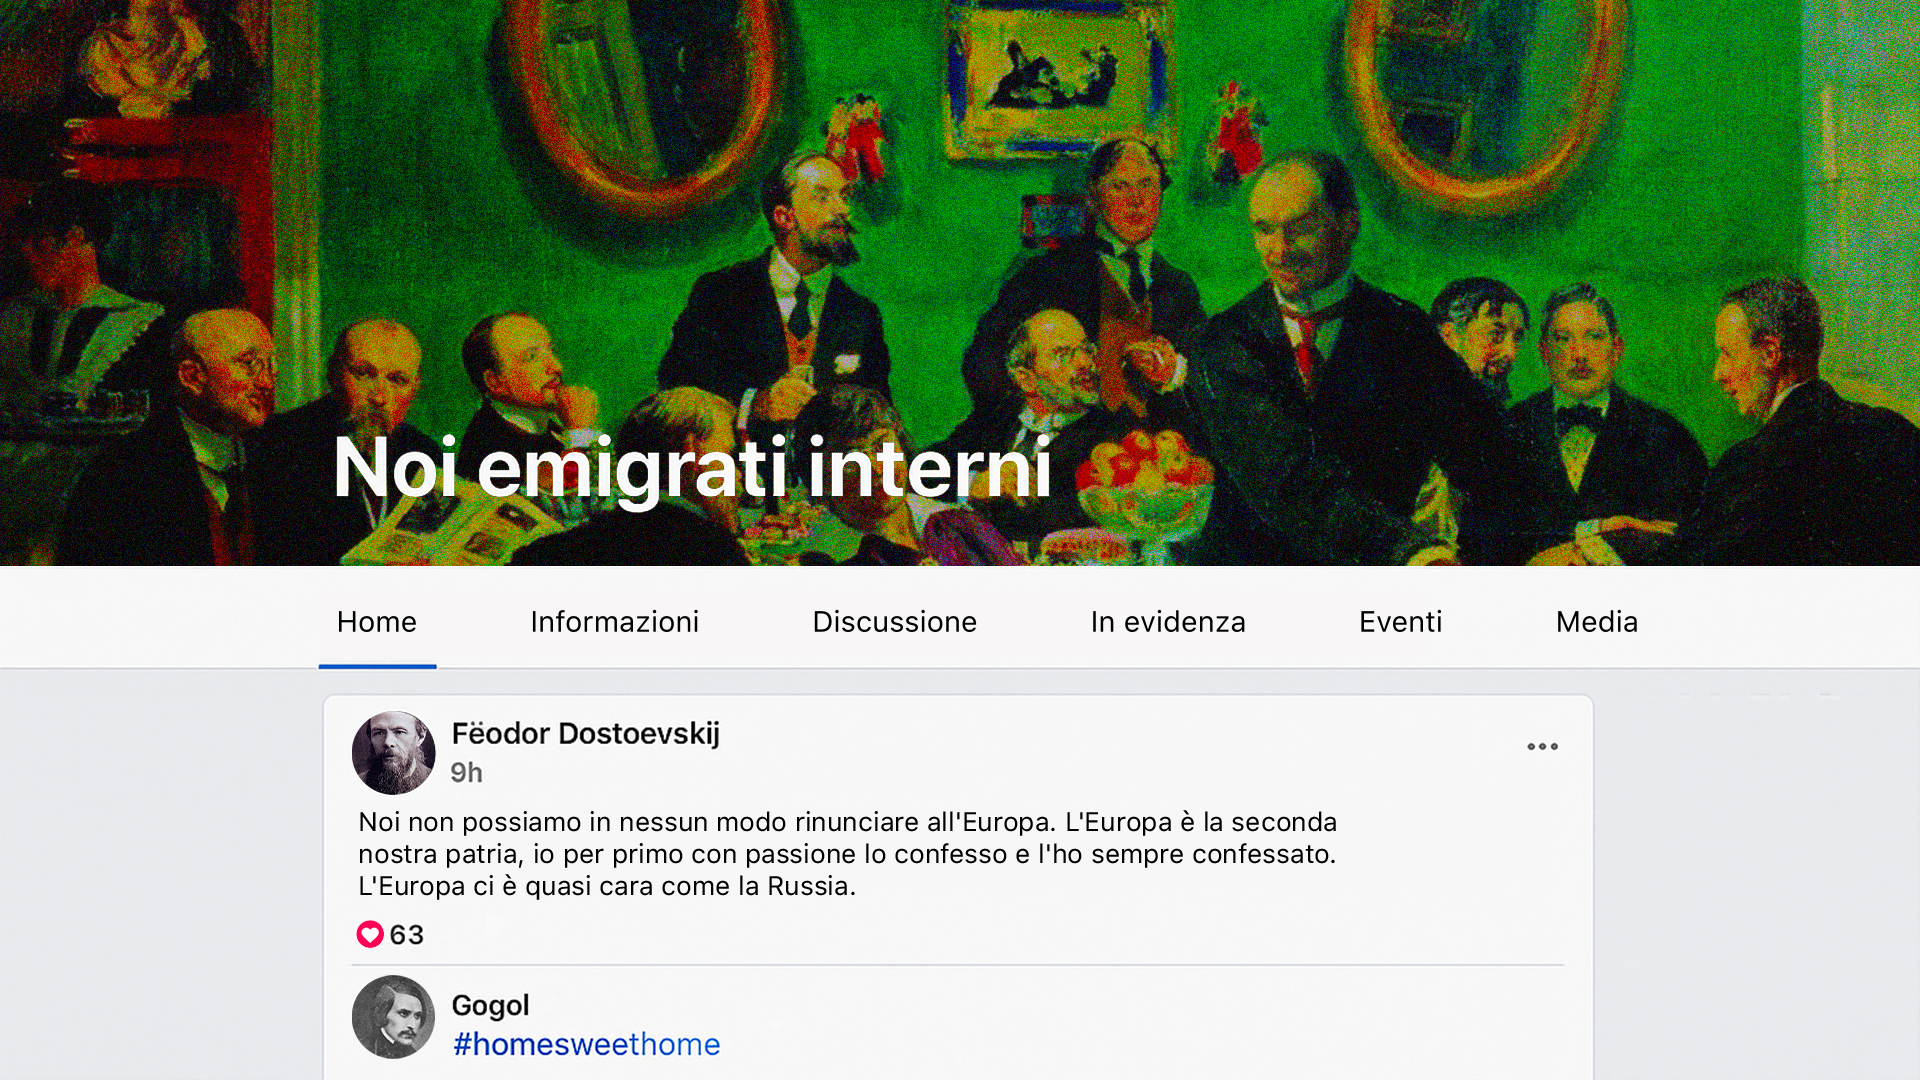Open the Eventi tab
The height and width of the screenshot is (1080, 1920).
[x=1400, y=622]
